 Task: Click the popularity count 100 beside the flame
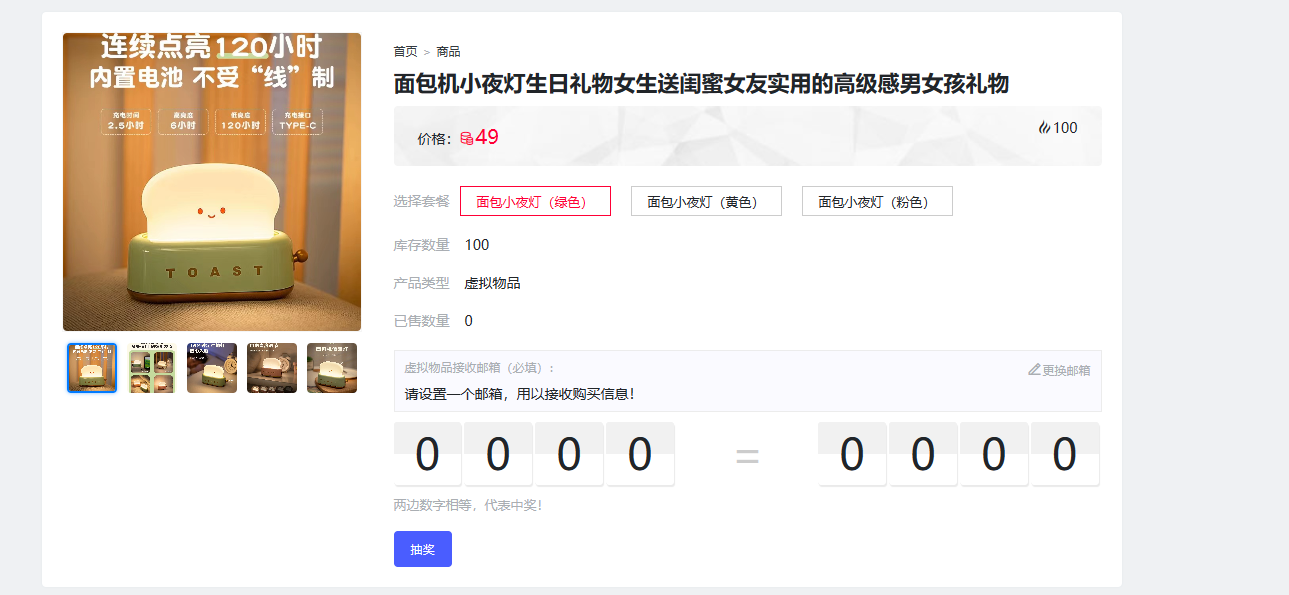1066,128
